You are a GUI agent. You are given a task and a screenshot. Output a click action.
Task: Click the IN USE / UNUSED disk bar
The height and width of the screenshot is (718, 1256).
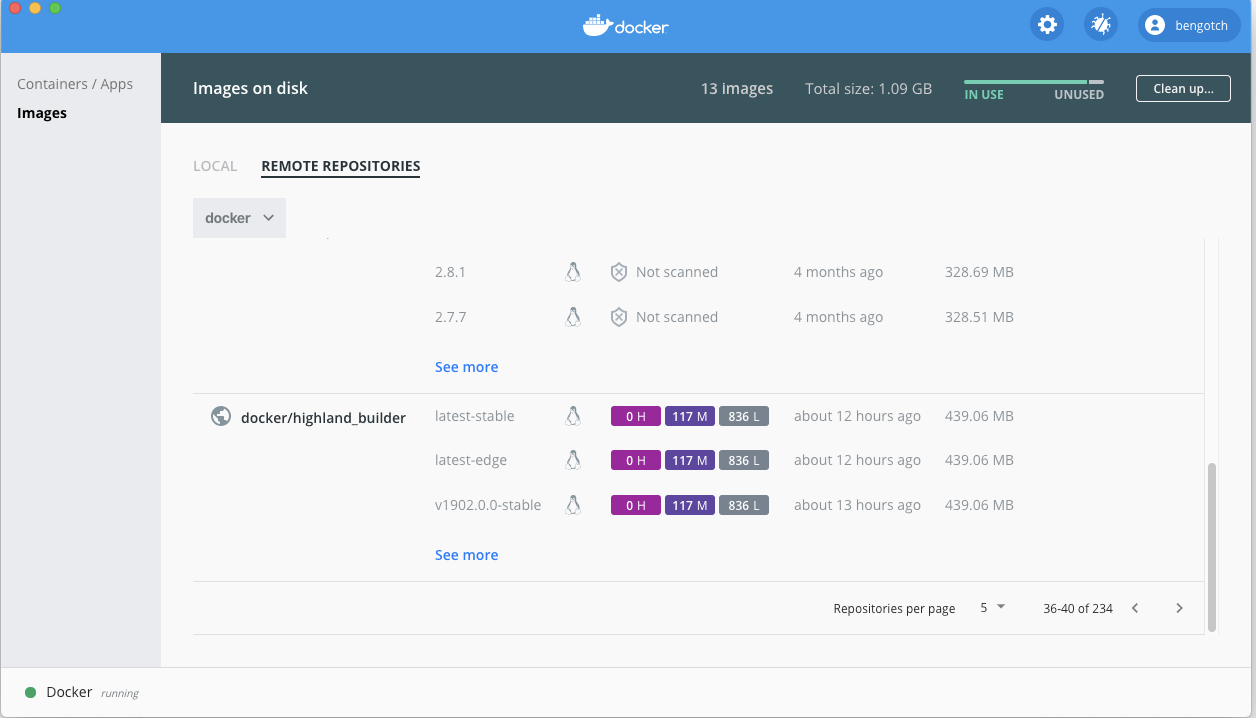tap(1034, 82)
